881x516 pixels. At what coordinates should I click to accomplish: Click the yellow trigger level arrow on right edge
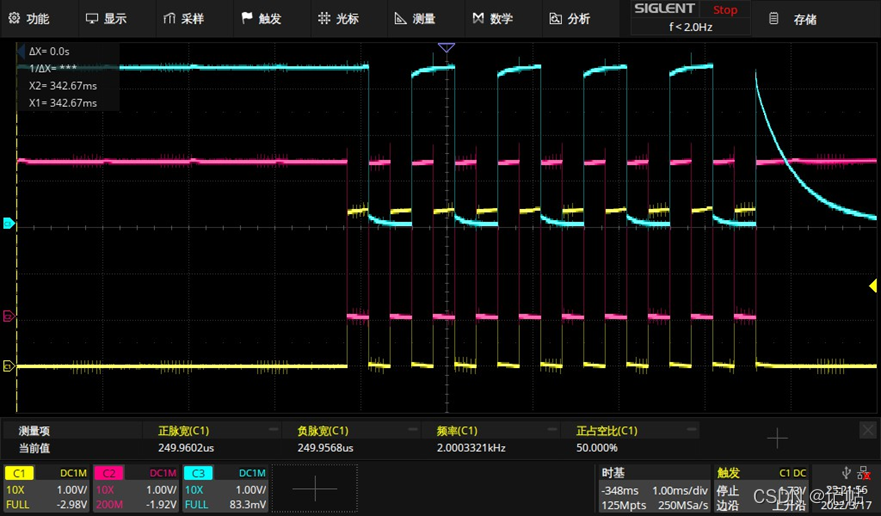pyautogui.click(x=873, y=286)
